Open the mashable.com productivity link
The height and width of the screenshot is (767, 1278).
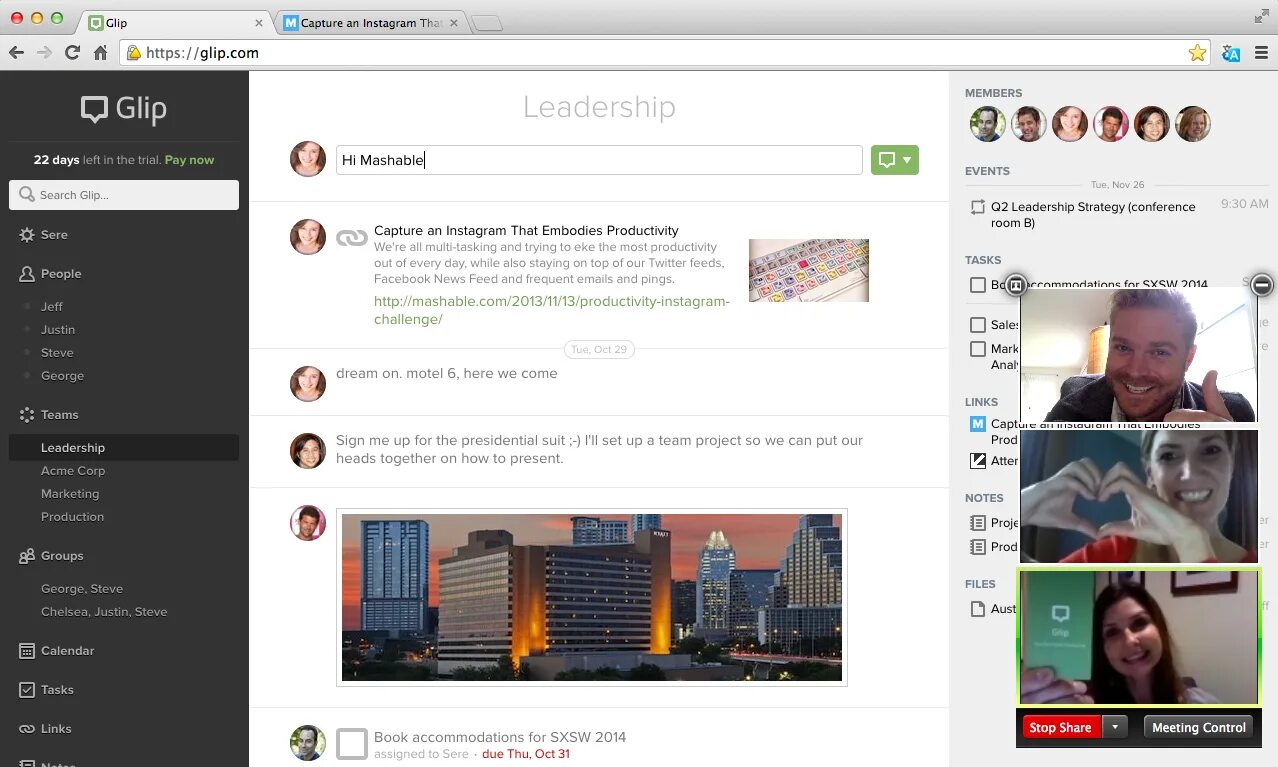coord(552,310)
